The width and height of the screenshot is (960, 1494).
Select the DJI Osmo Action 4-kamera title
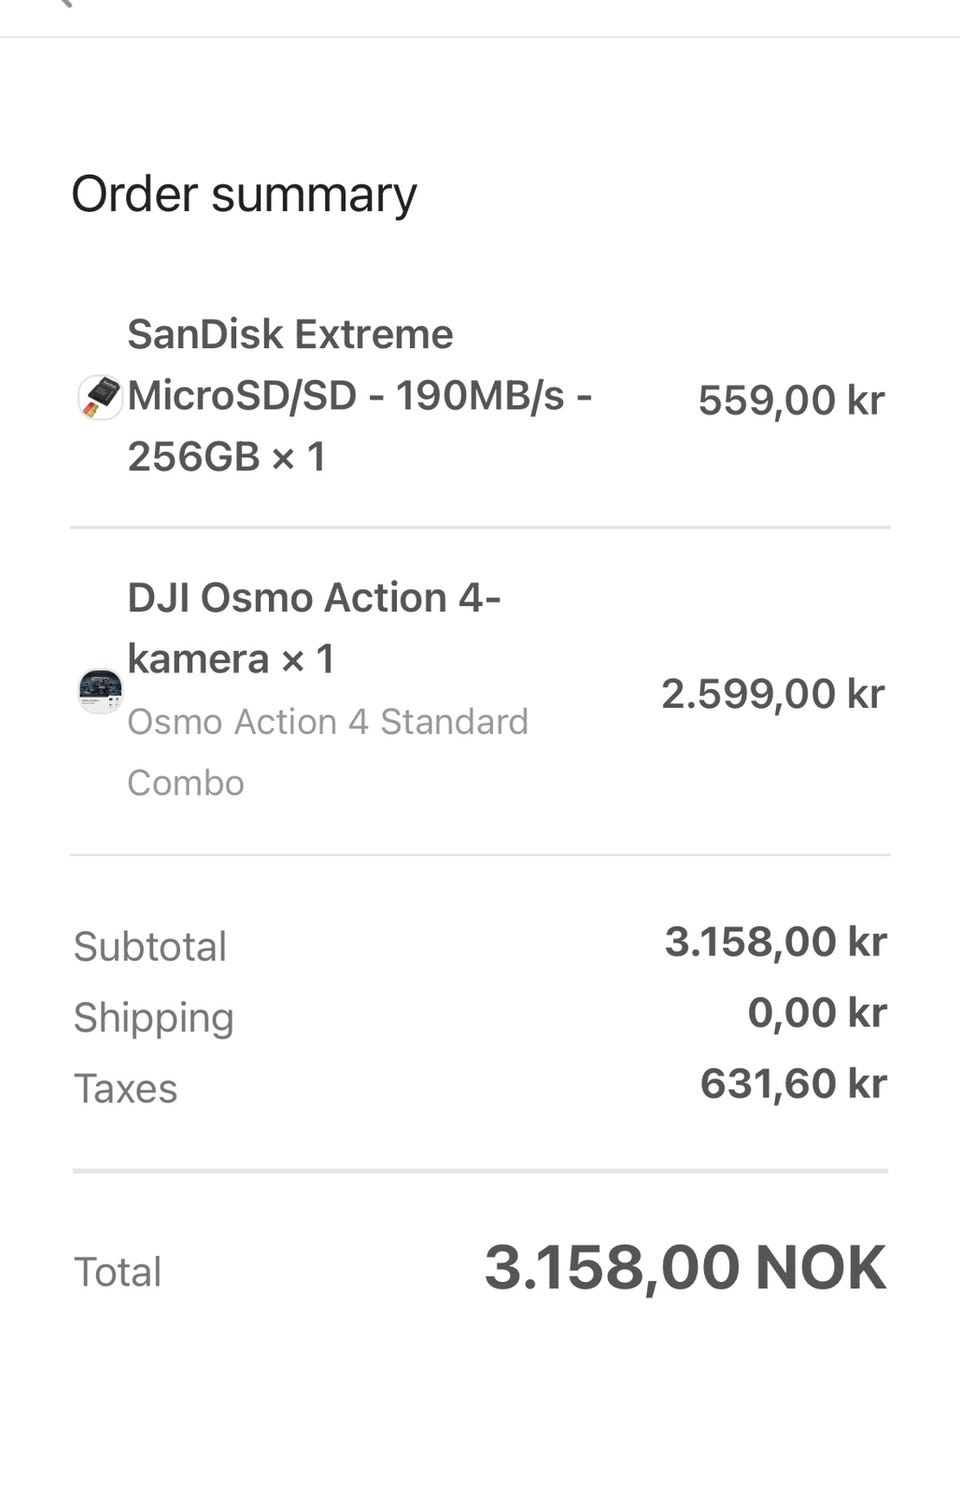[313, 628]
